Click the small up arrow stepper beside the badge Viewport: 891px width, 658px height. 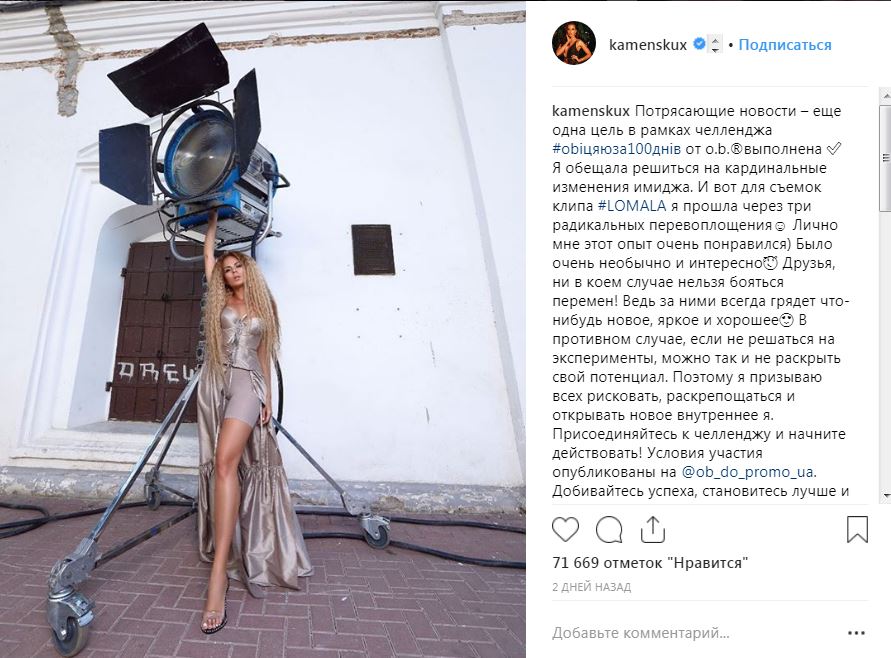(715, 39)
